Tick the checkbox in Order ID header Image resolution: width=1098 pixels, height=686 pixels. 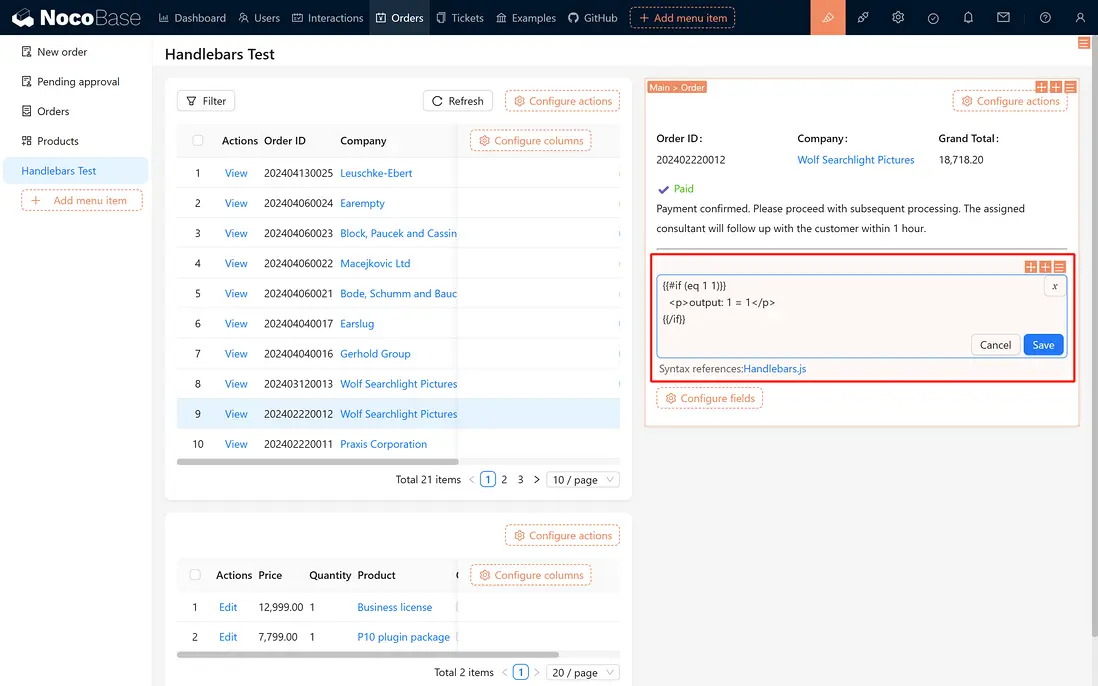(x=198, y=141)
